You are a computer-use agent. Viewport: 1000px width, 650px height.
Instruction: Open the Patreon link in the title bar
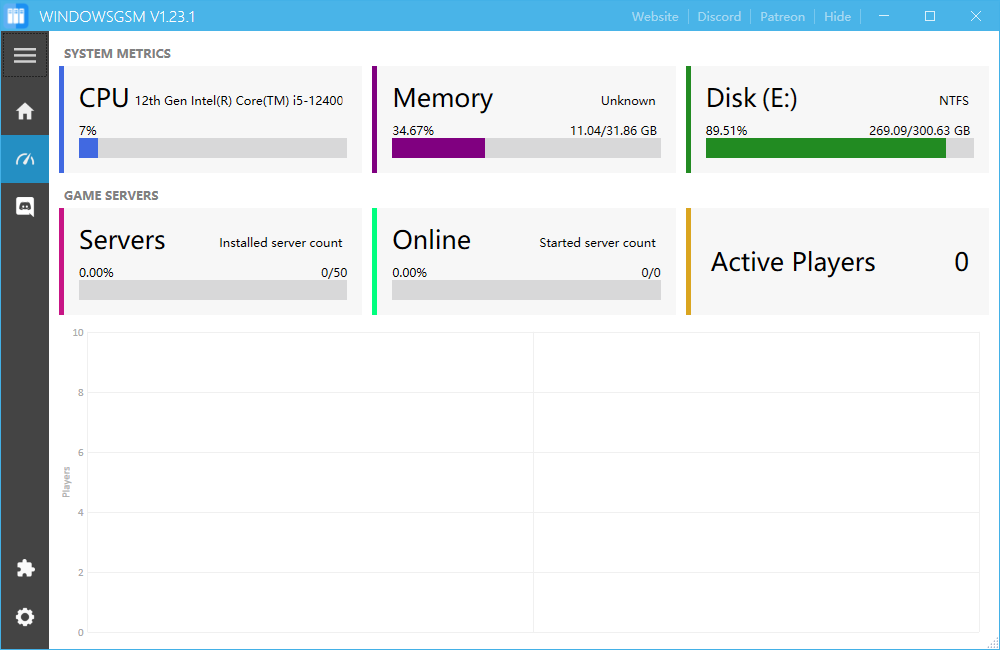click(782, 16)
